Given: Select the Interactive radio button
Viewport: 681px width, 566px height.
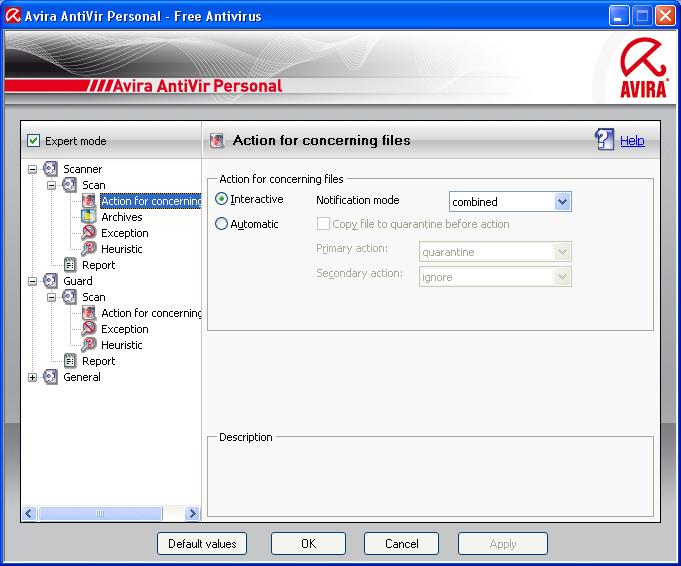Looking at the screenshot, I should 222,200.
